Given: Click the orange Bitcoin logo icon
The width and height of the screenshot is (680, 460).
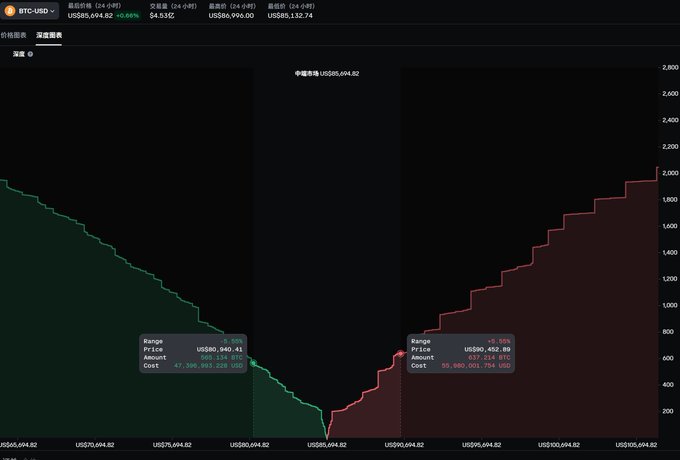Looking at the screenshot, I should pos(10,11).
